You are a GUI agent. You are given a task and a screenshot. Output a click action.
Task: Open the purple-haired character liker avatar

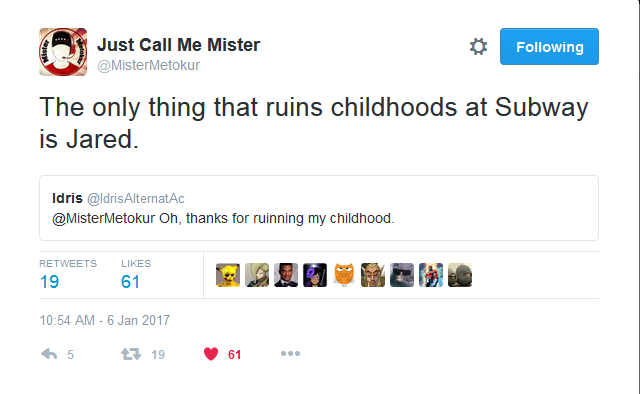click(x=315, y=275)
